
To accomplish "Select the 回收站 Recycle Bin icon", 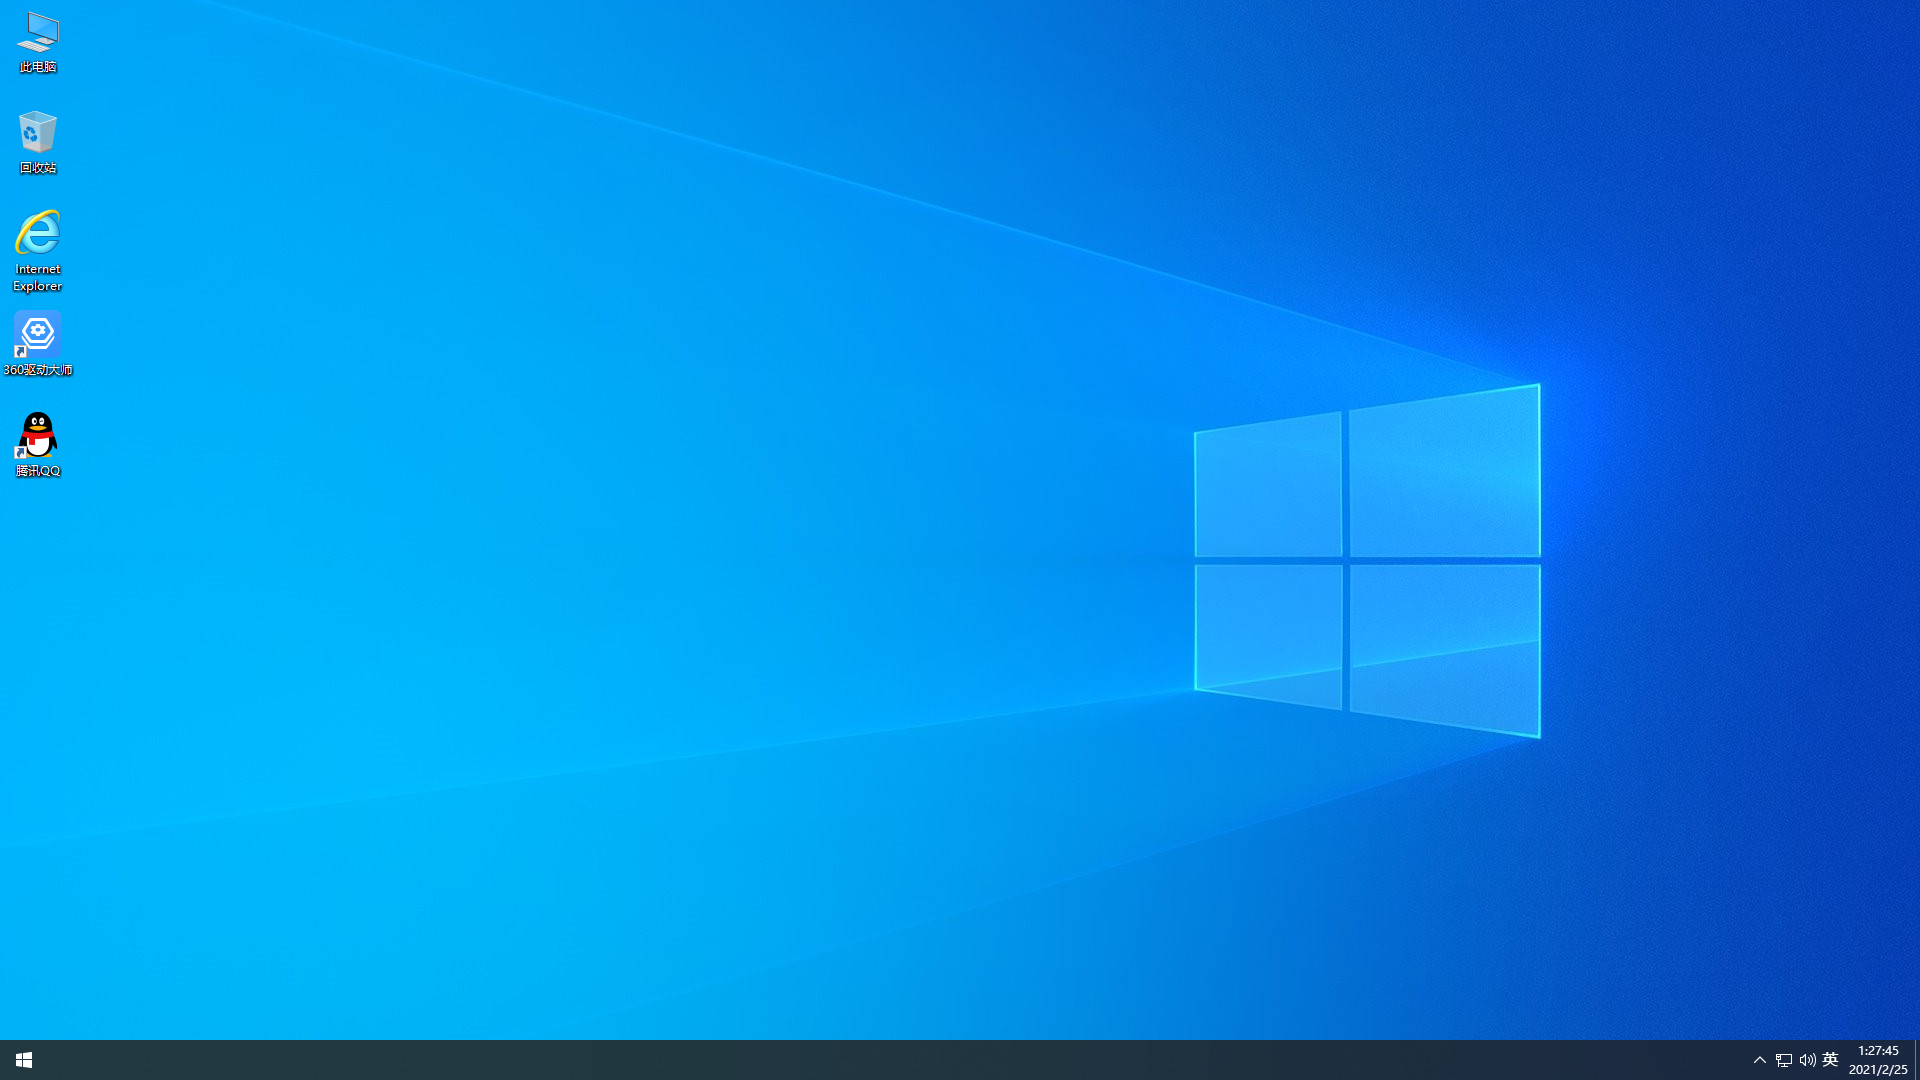I will click(38, 142).
